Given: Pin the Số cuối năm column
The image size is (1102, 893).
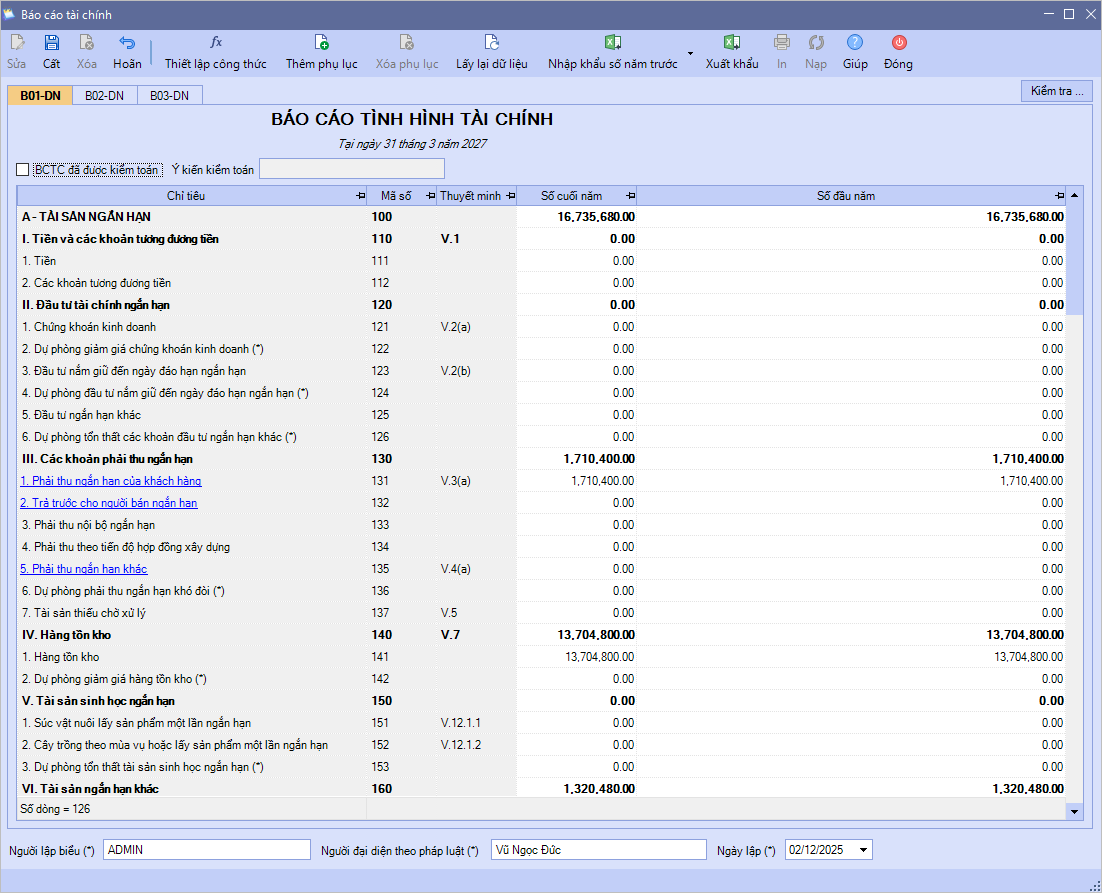Looking at the screenshot, I should click(x=630, y=196).
